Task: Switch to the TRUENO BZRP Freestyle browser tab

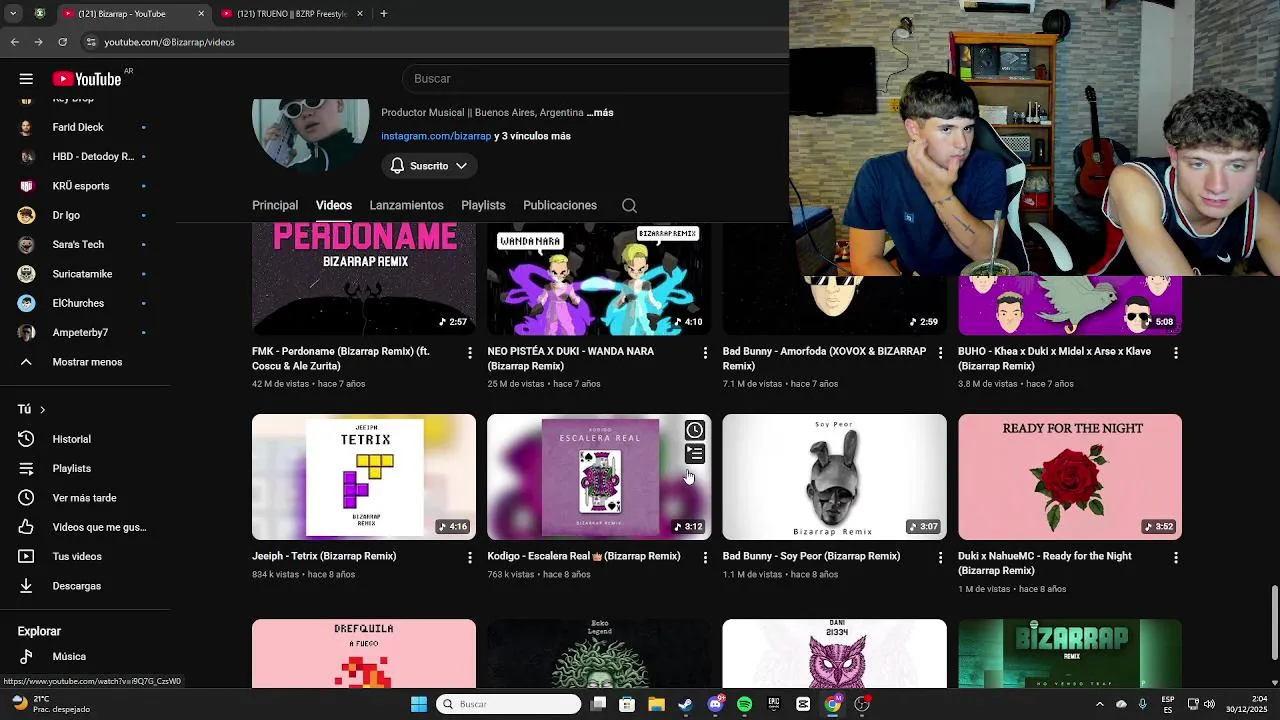Action: coord(290,14)
